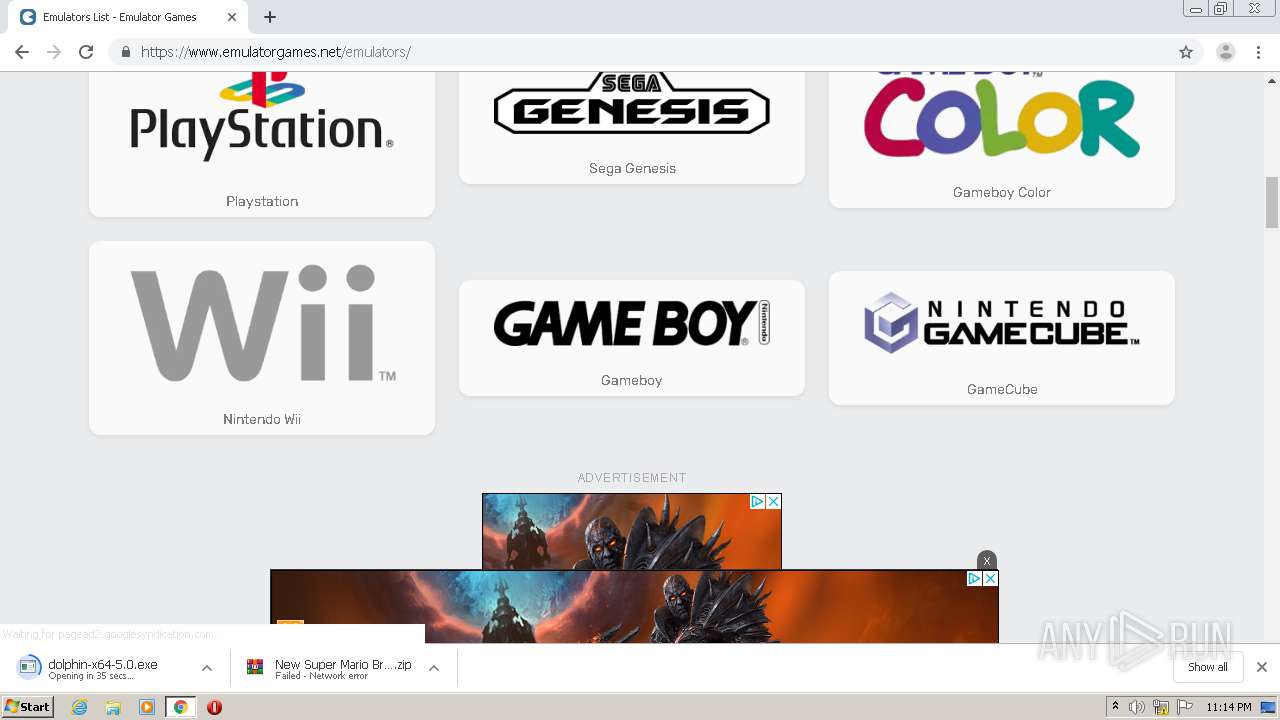Image resolution: width=1280 pixels, height=720 pixels.
Task: Click the Nintendo Wii label
Action: tap(262, 419)
